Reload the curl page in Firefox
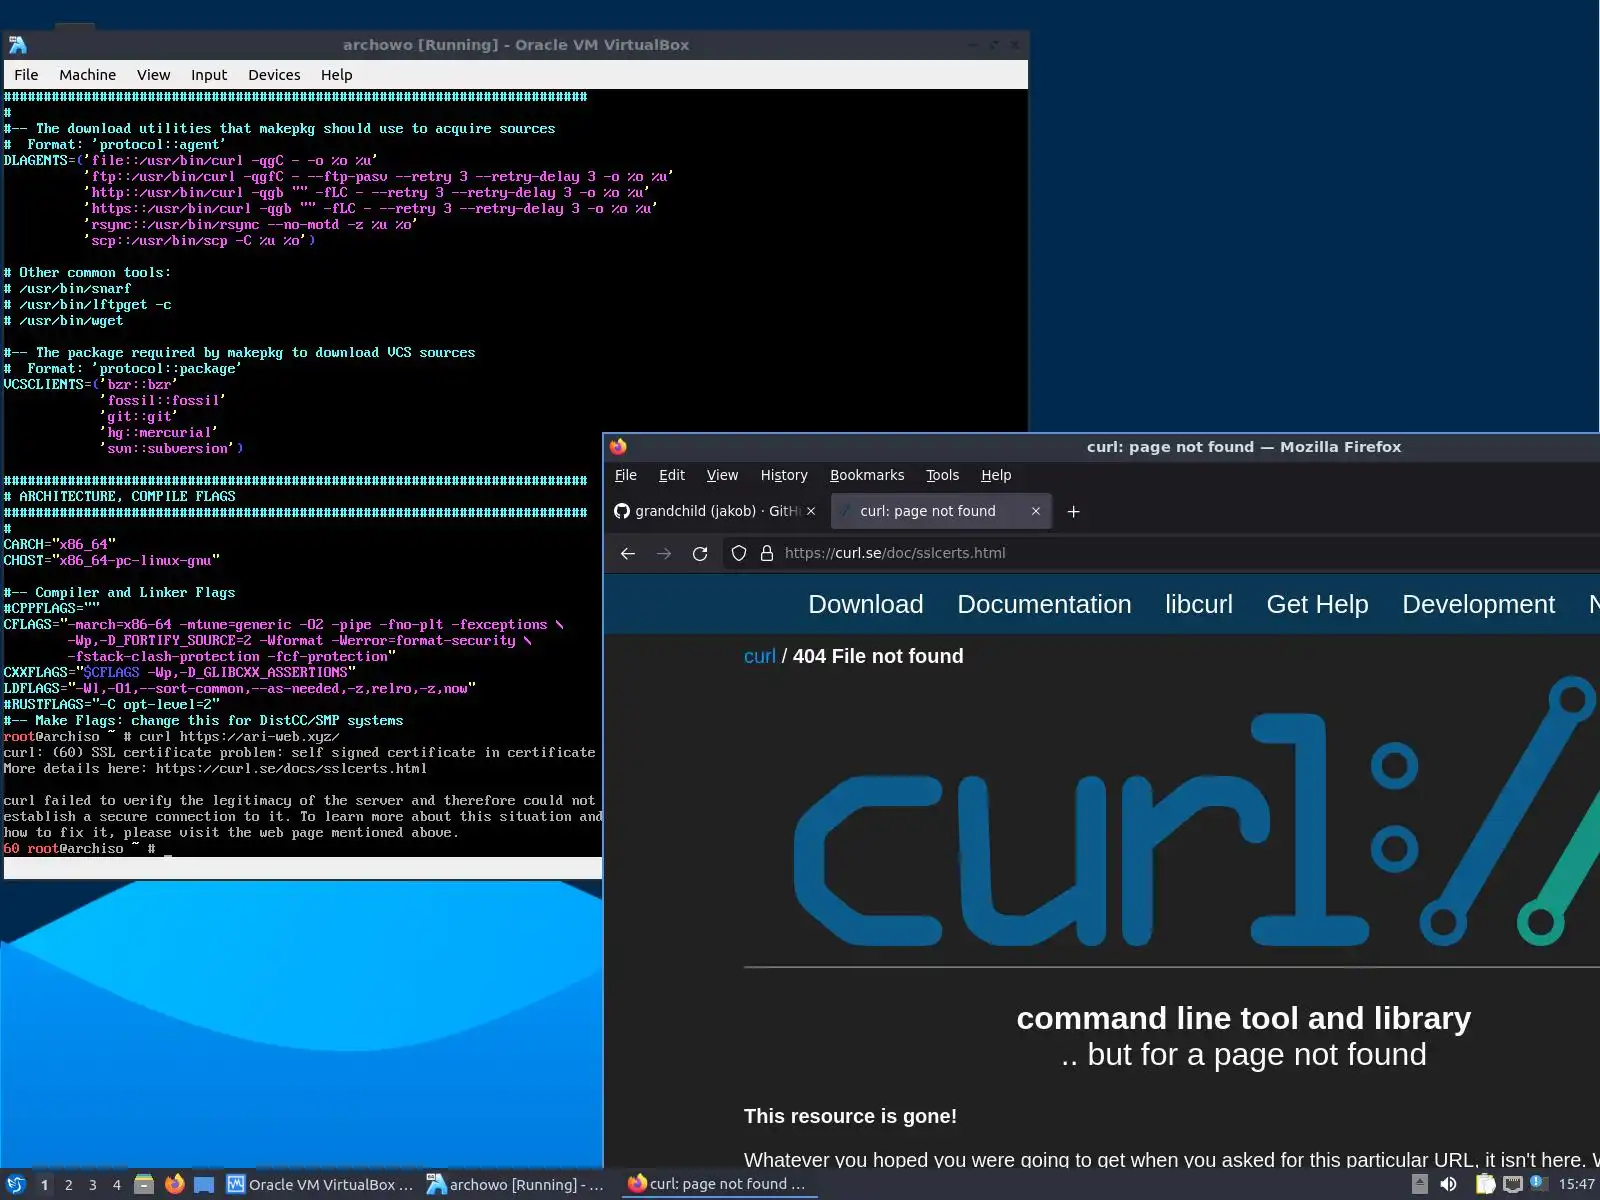The image size is (1600, 1200). (700, 553)
